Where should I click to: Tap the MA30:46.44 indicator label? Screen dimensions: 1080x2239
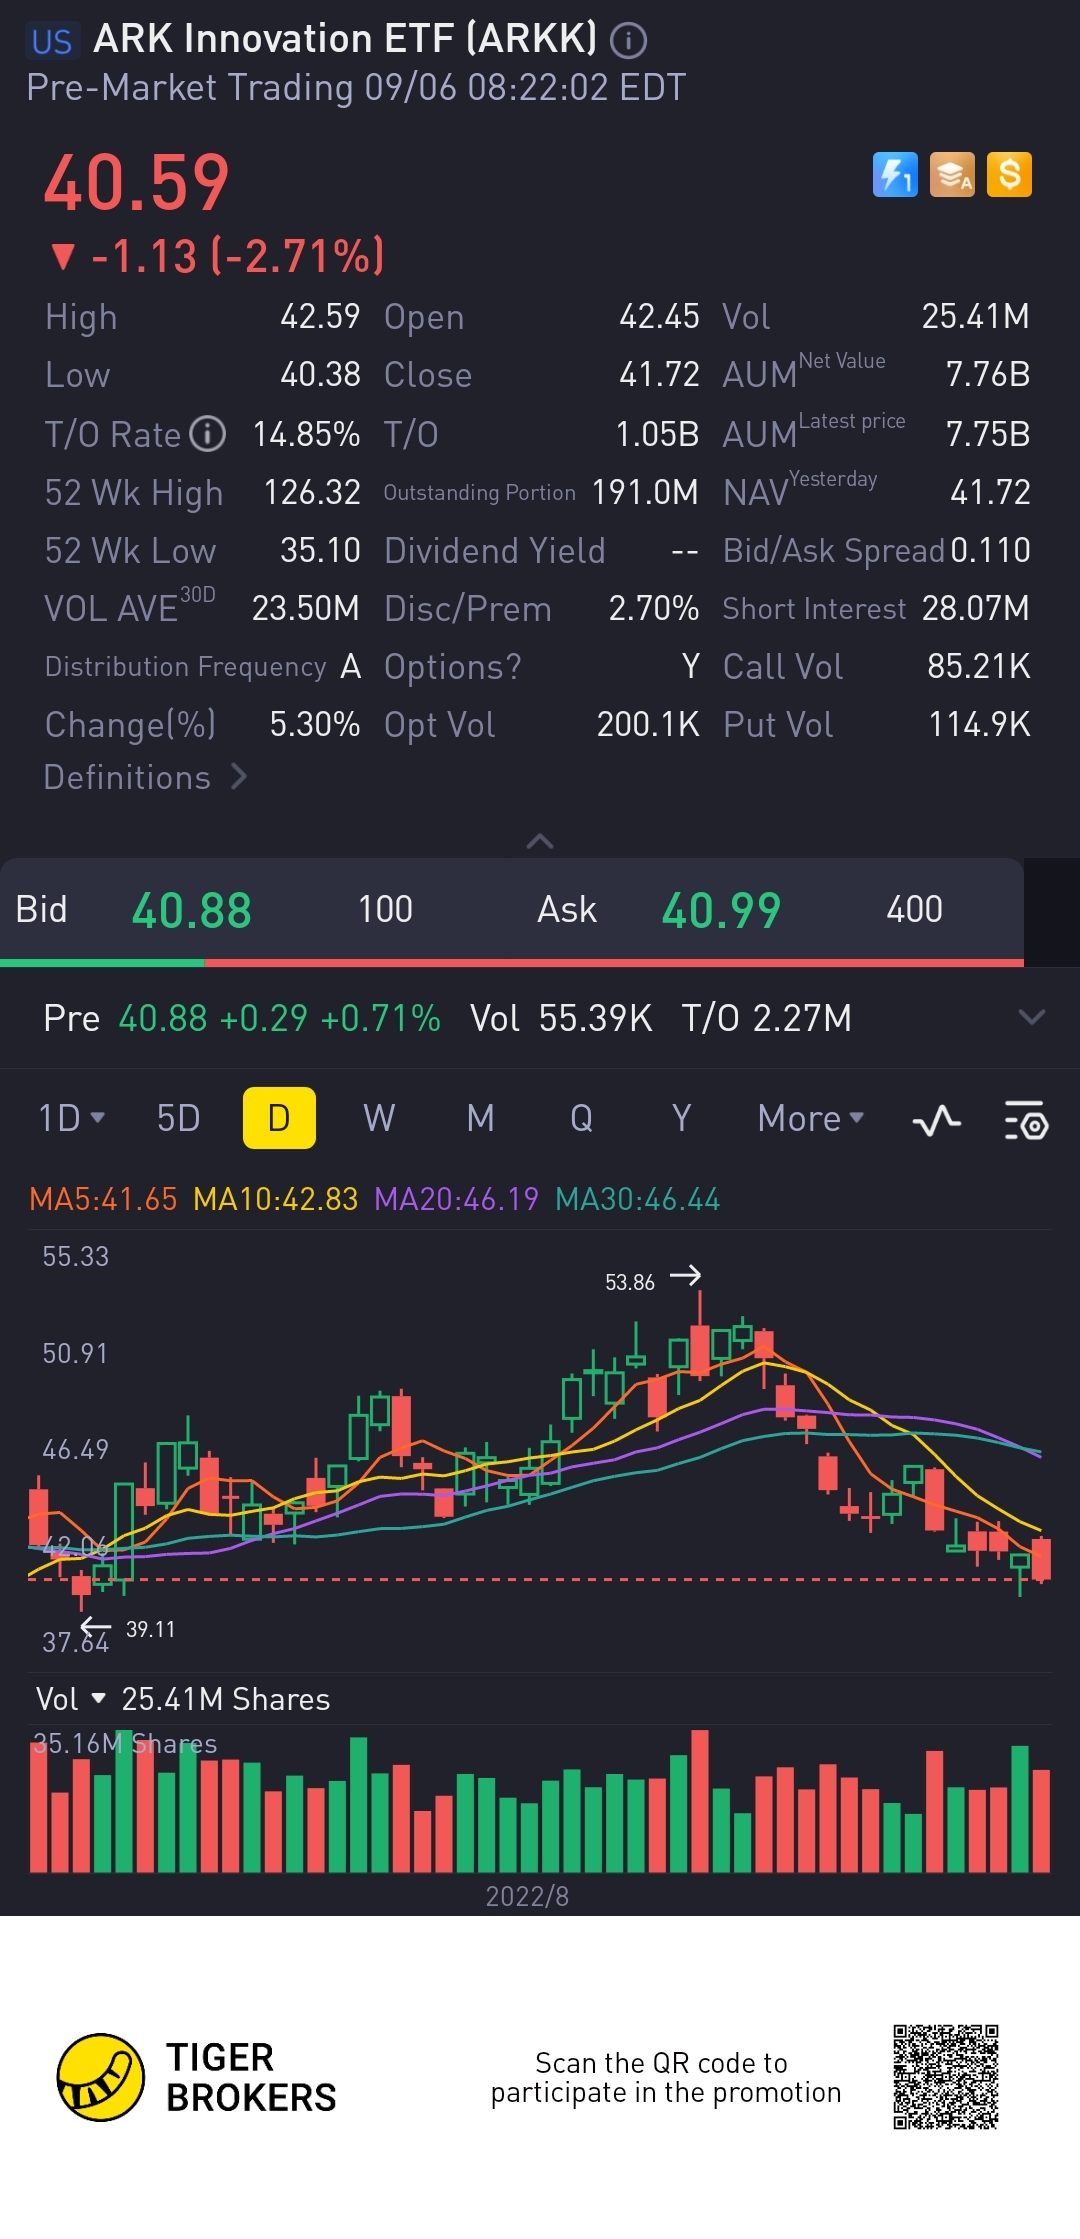coord(637,1199)
